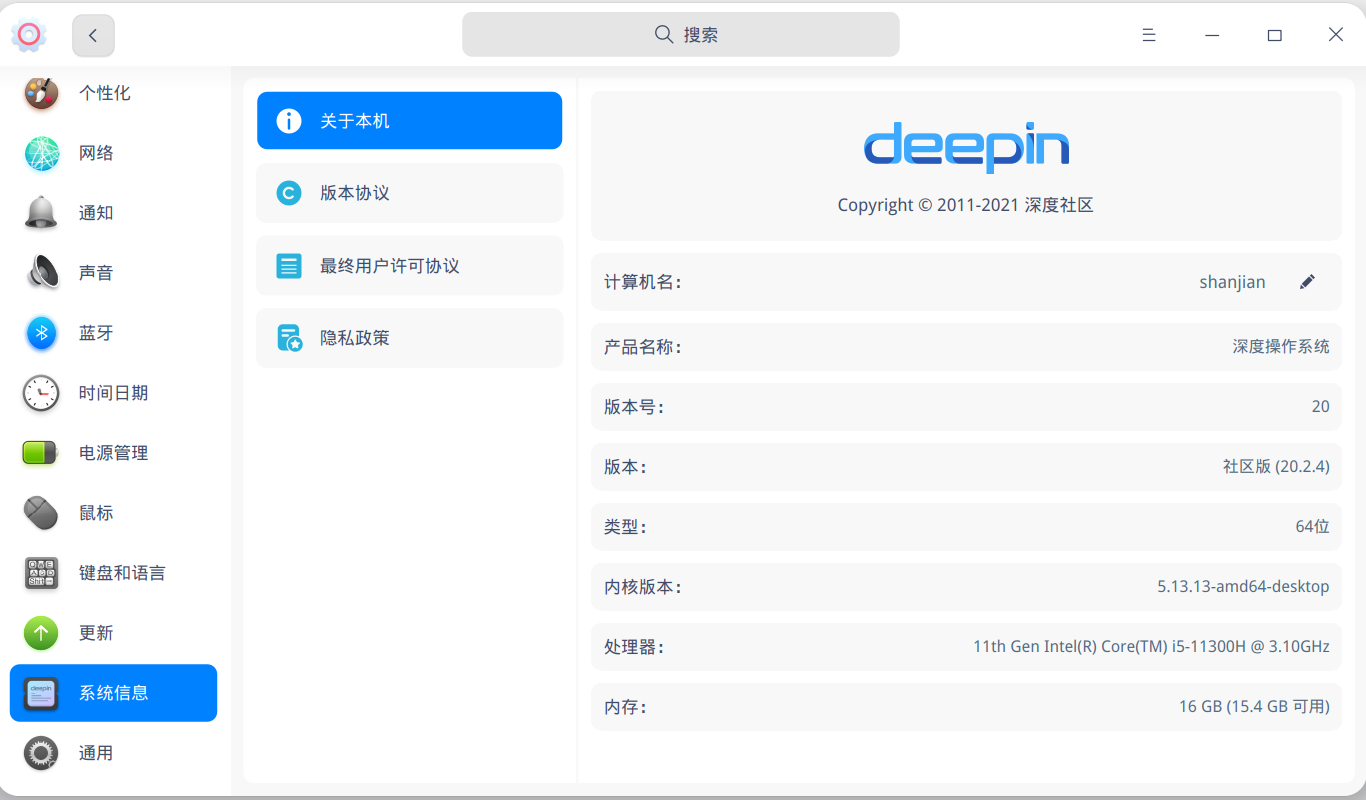This screenshot has width=1366, height=800.
Task: Close the Control Center window
Action: tap(1336, 35)
